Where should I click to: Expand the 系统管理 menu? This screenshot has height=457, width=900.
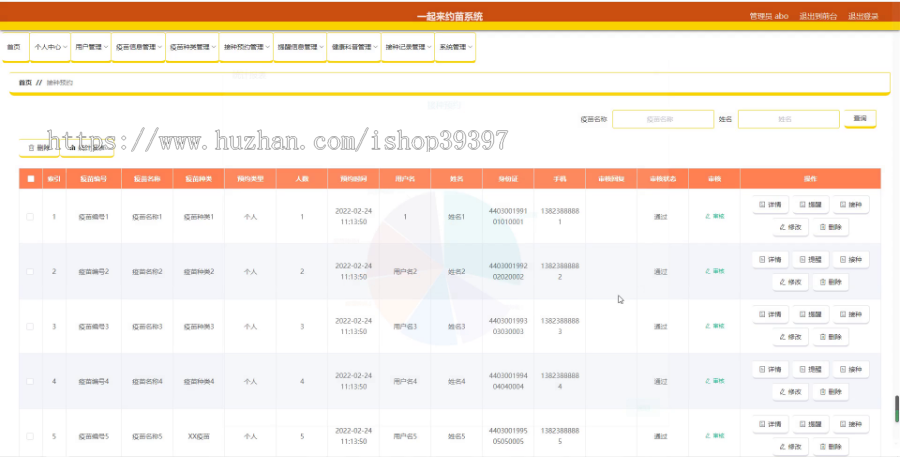[x=455, y=47]
